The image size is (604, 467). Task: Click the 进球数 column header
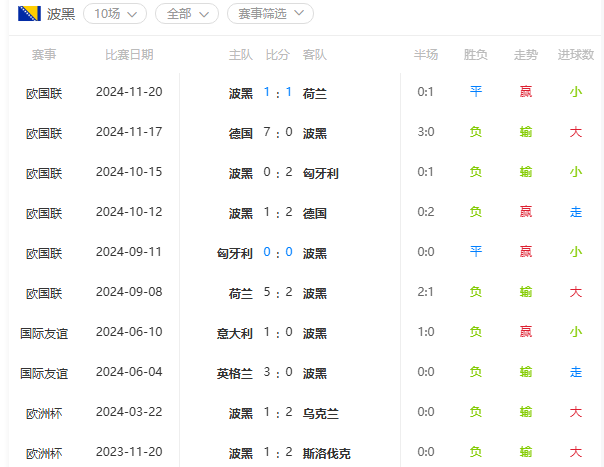(575, 55)
